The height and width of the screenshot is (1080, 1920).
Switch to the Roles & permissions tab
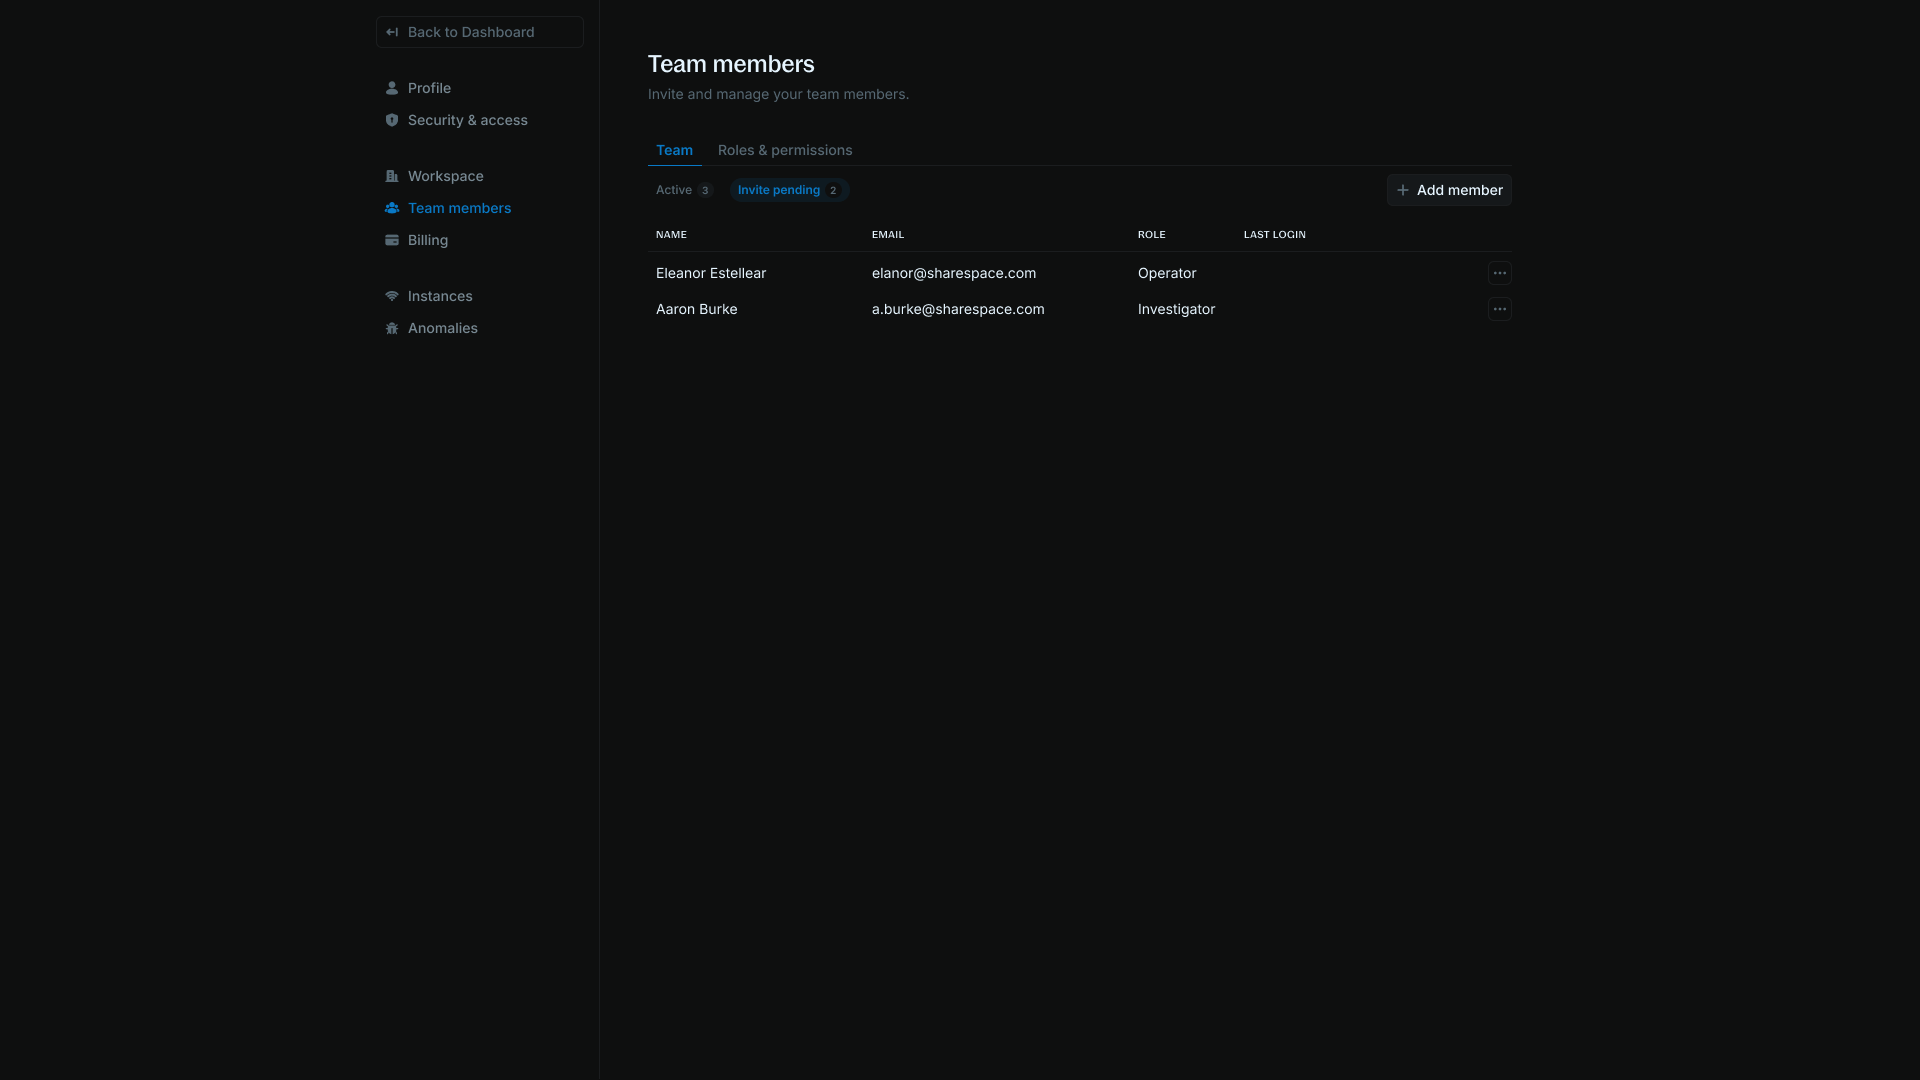click(785, 150)
